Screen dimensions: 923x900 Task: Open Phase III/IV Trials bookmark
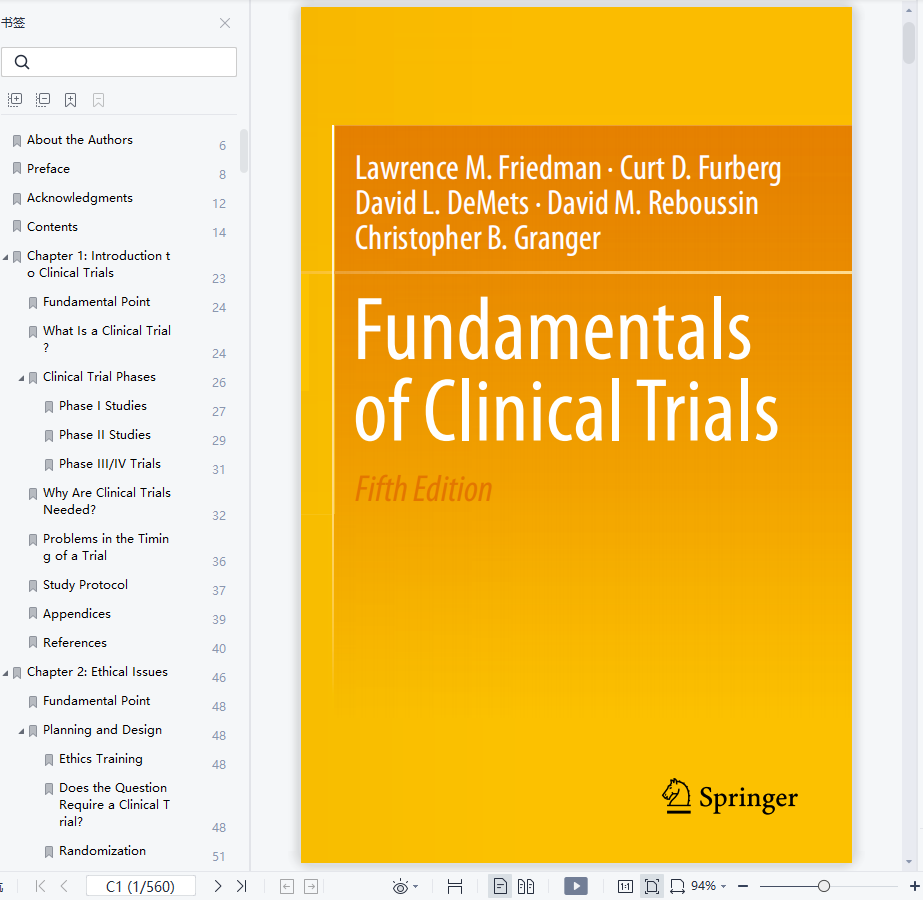pos(109,463)
